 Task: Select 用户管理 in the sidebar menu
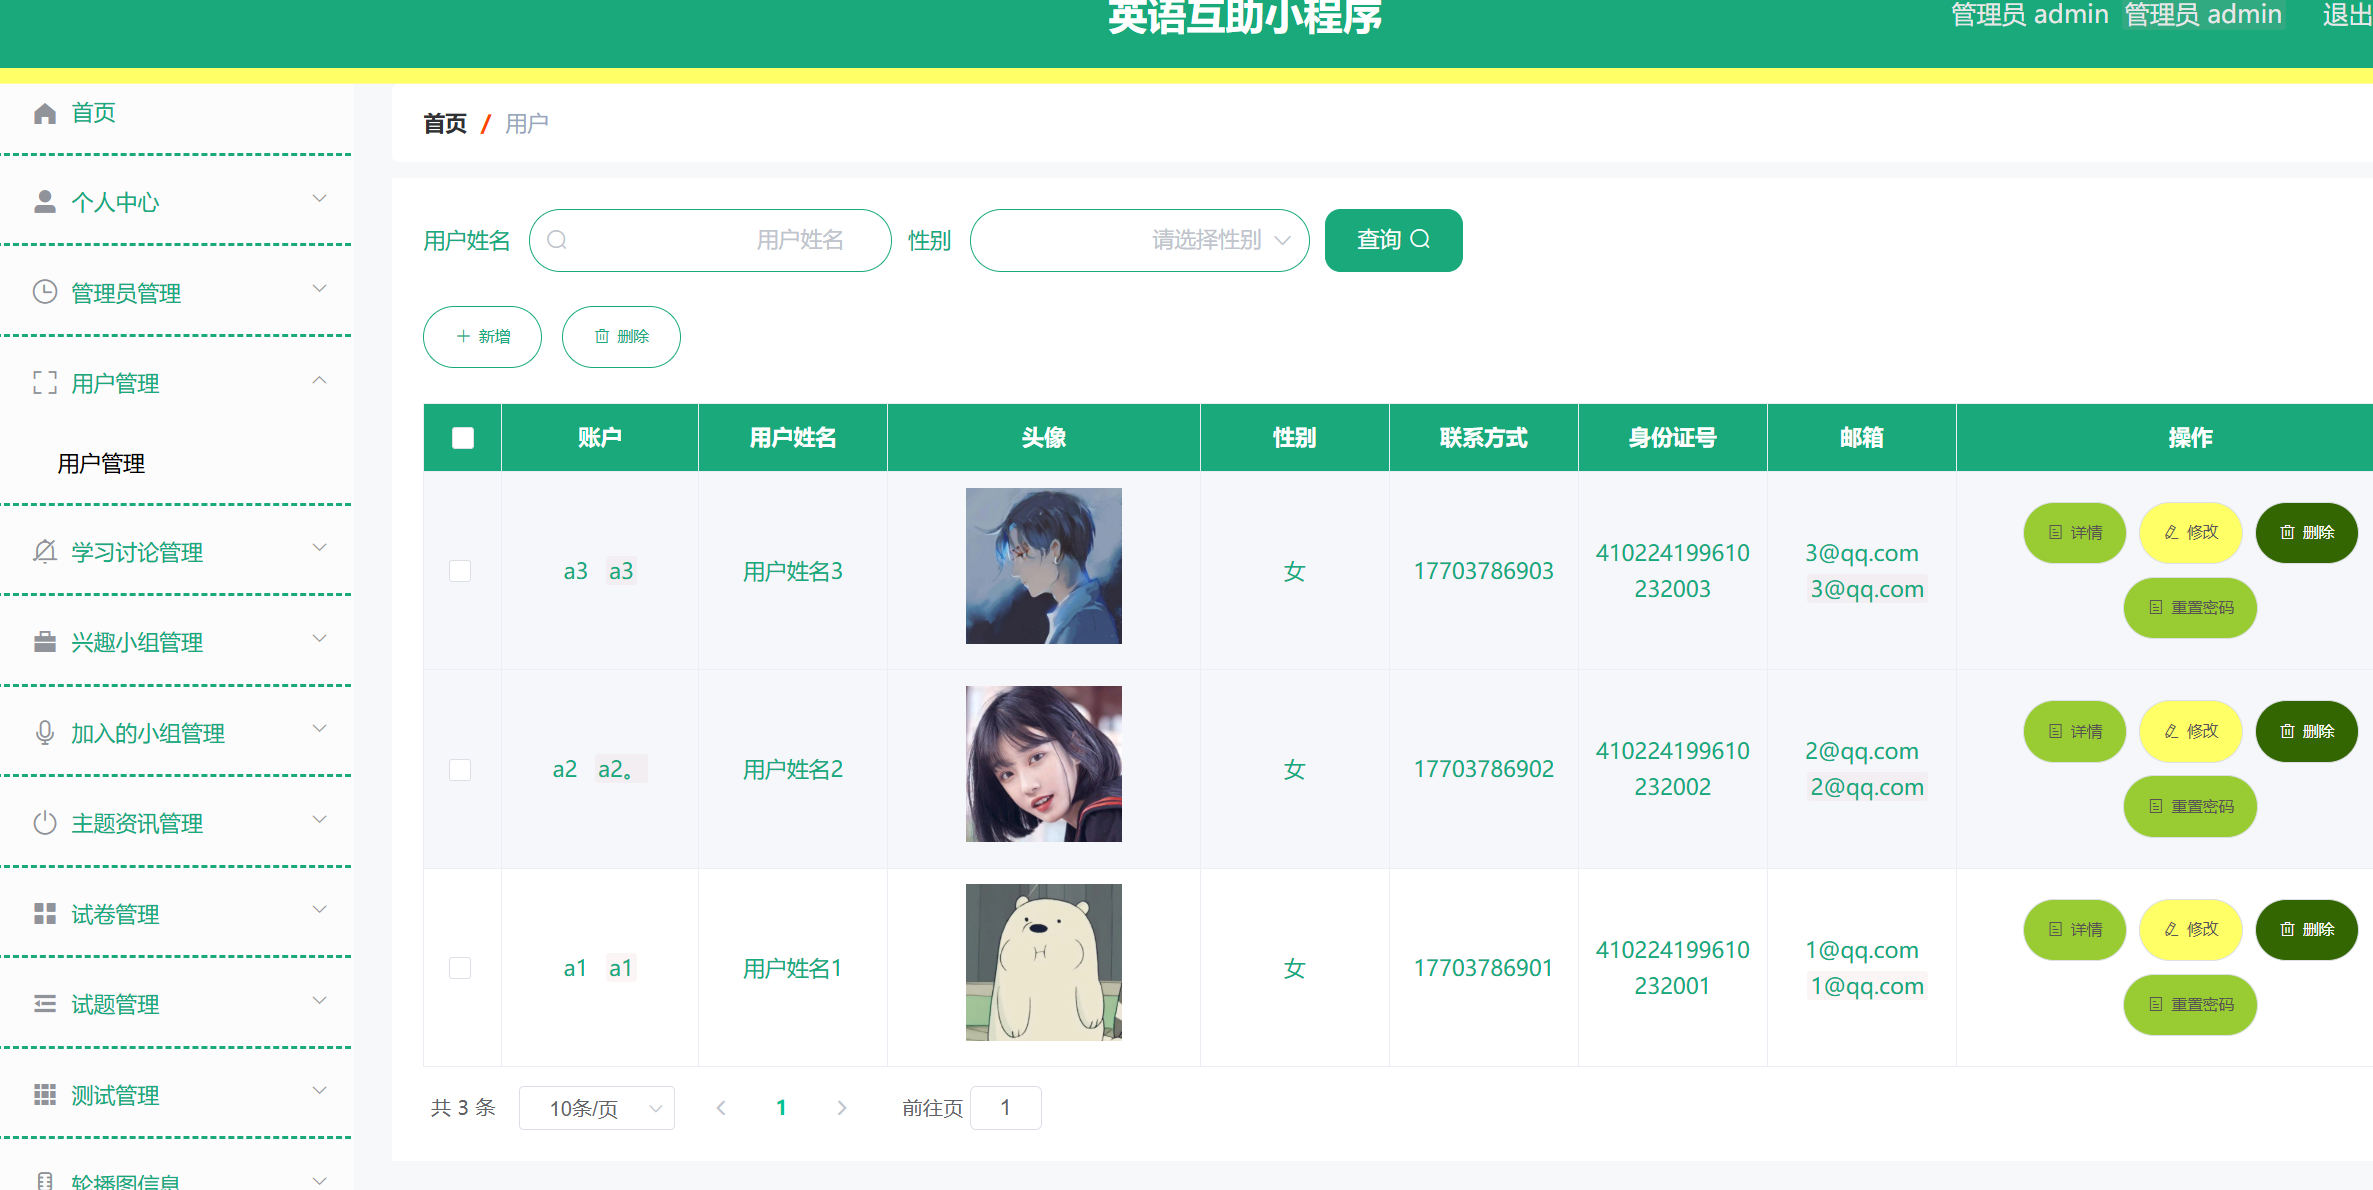click(x=100, y=463)
